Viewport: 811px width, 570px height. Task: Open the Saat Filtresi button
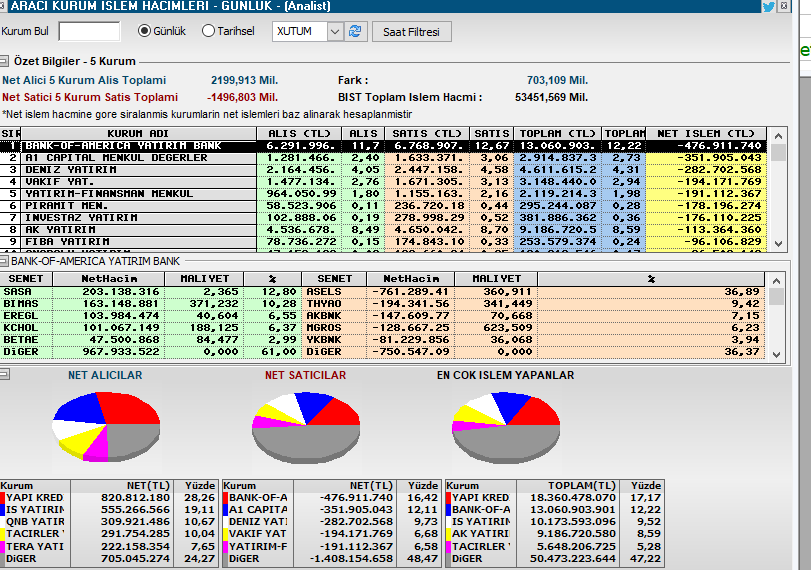(411, 32)
